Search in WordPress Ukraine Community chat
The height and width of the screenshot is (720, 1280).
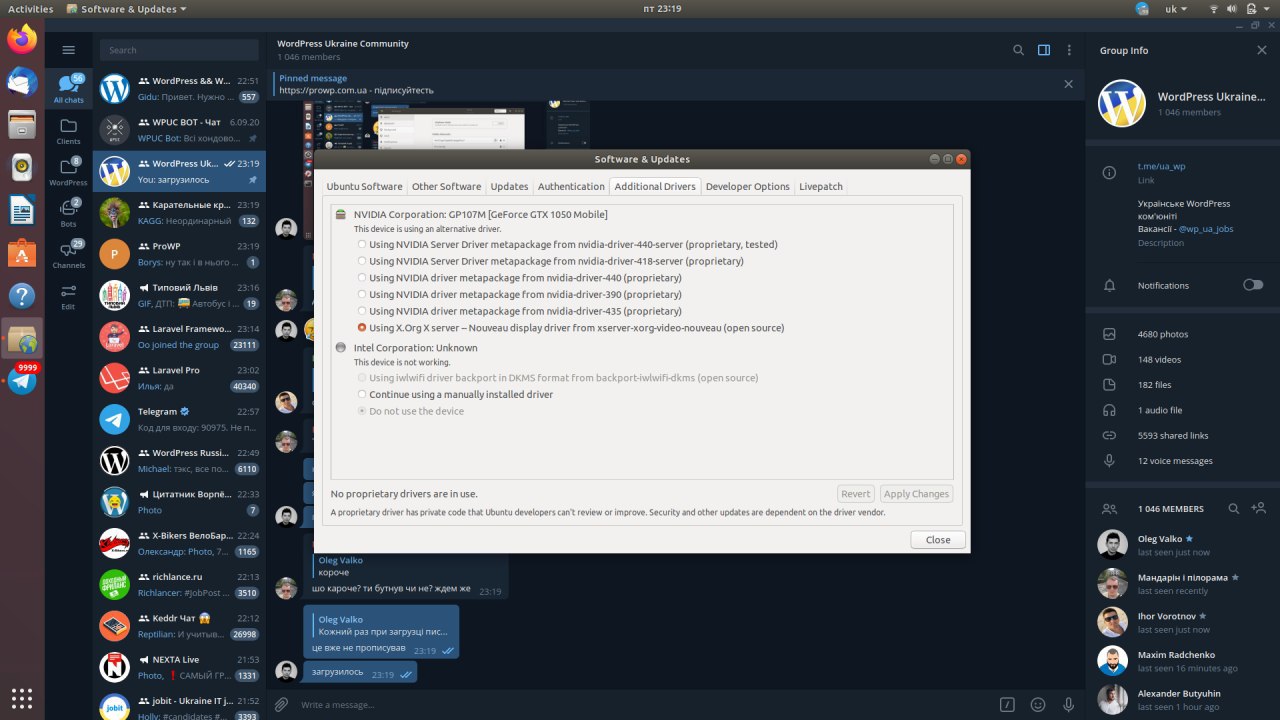(x=1018, y=50)
